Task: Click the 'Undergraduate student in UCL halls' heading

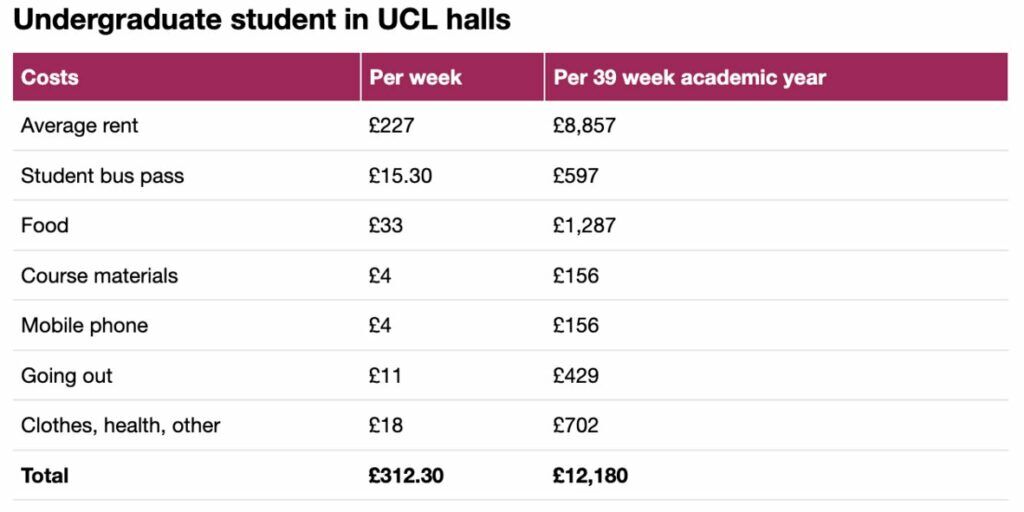Action: pos(262,20)
